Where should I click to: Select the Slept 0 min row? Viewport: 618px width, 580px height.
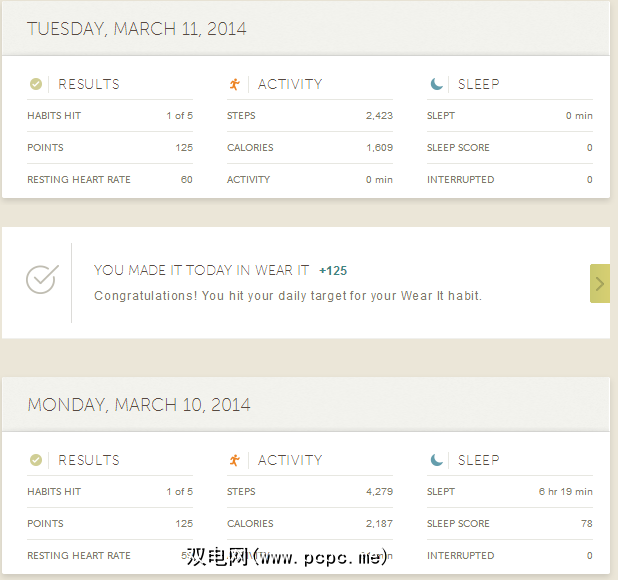click(509, 116)
